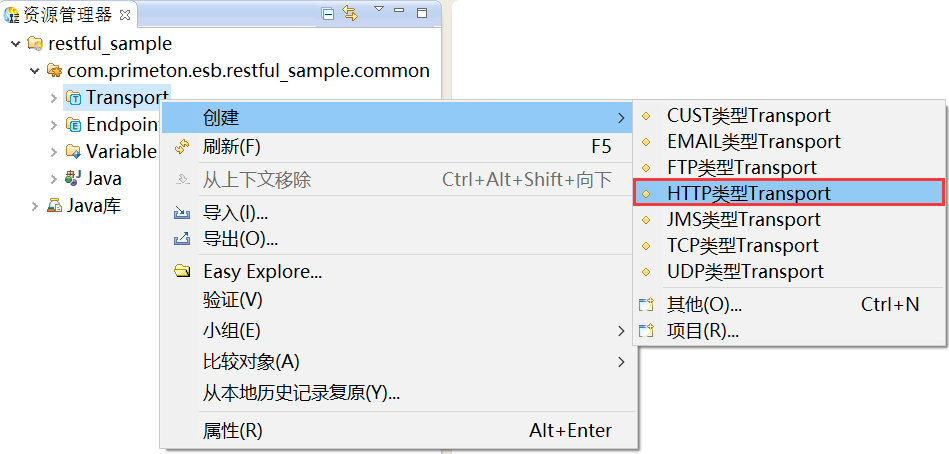
Task: Open the view menu triangle dropdown
Action: click(378, 10)
